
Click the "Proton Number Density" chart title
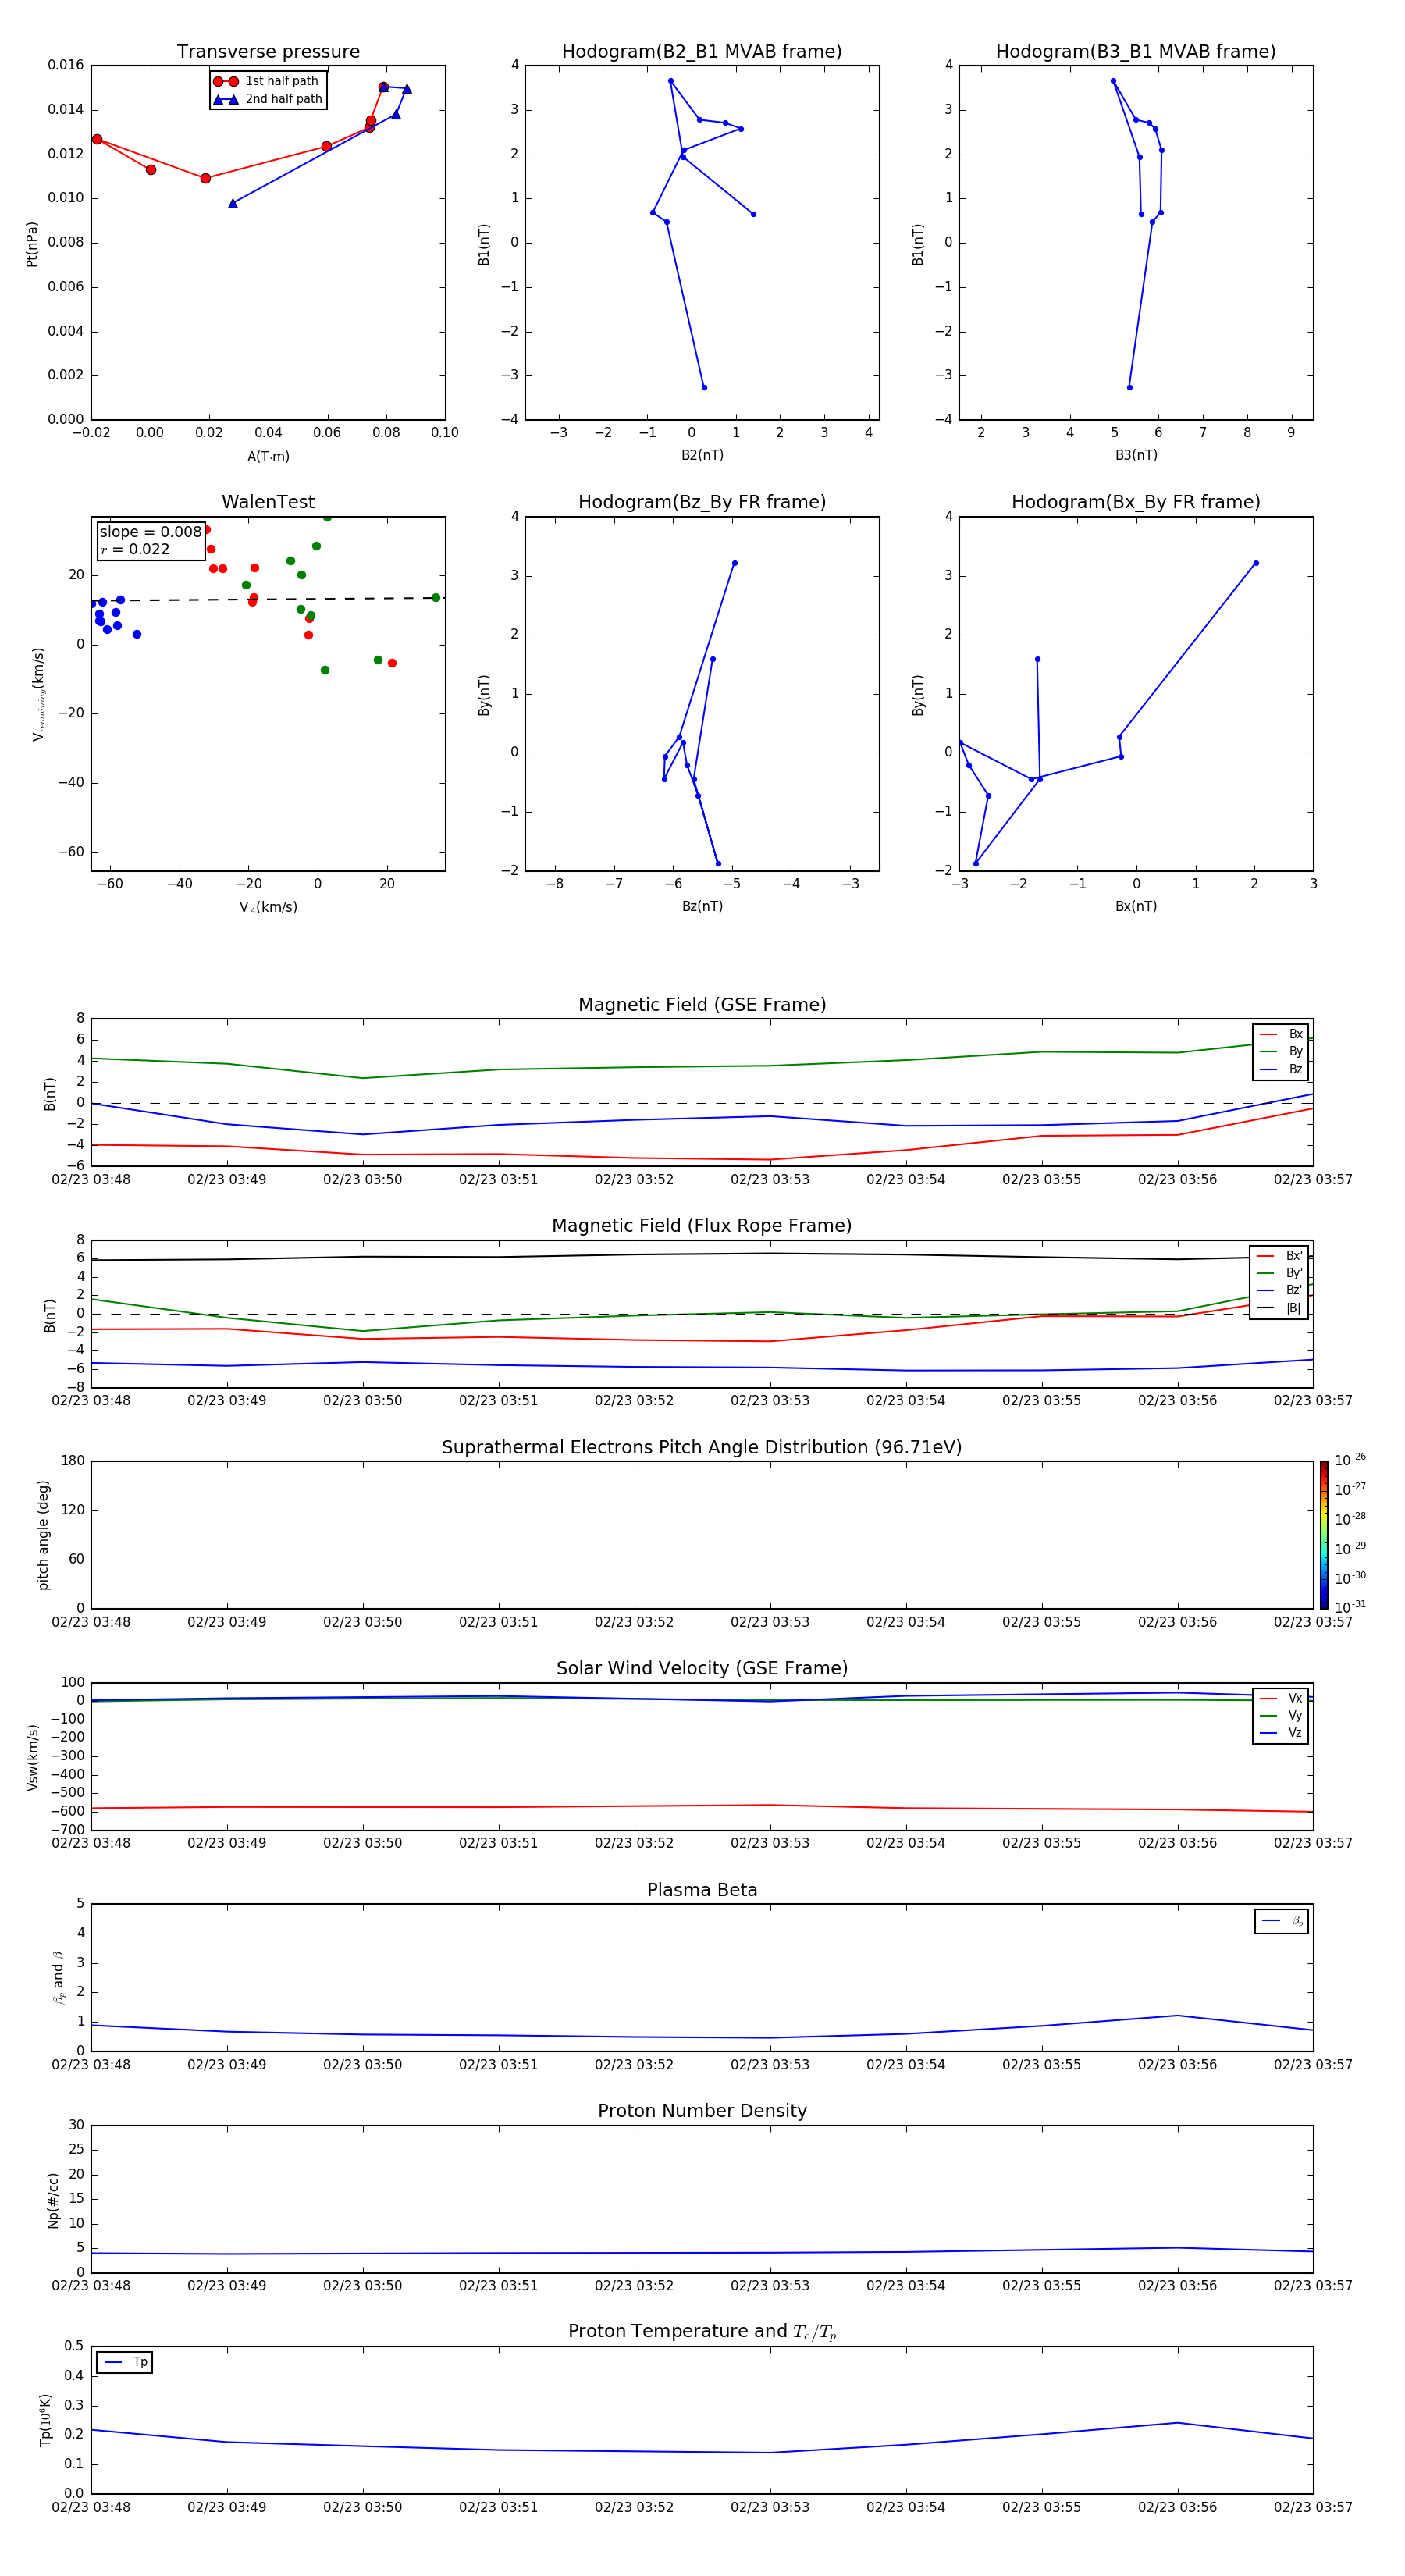[x=702, y=2111]
